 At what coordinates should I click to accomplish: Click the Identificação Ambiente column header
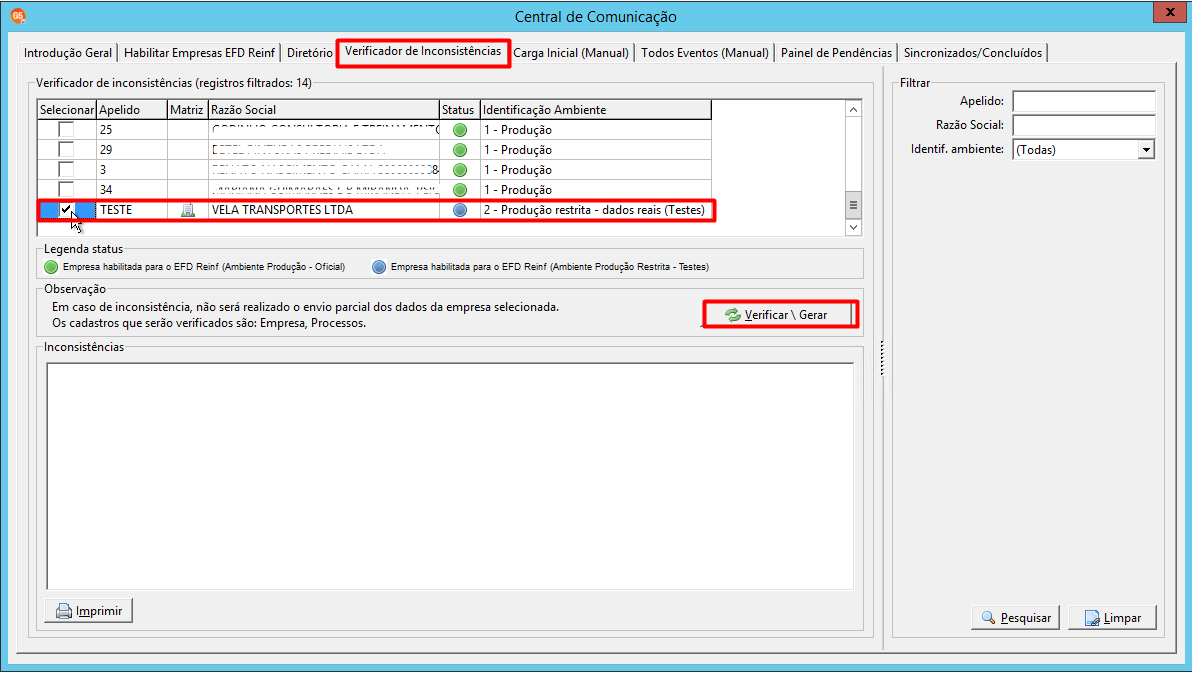click(x=596, y=110)
